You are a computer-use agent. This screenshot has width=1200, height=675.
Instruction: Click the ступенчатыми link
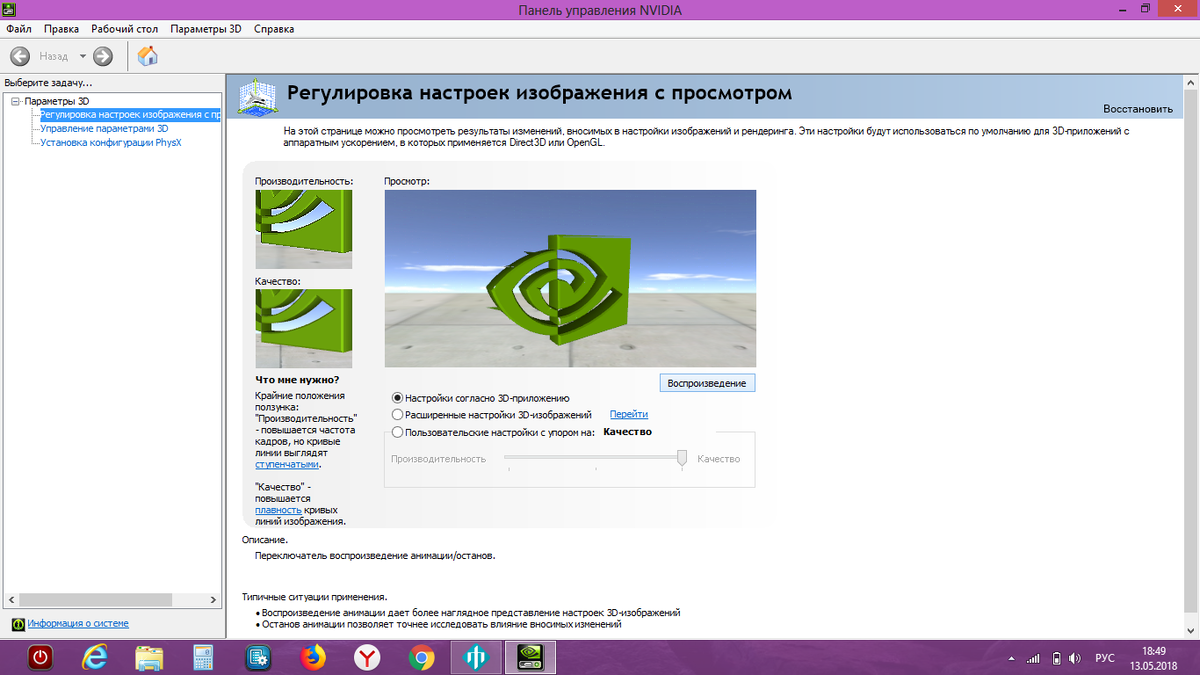click(x=287, y=464)
